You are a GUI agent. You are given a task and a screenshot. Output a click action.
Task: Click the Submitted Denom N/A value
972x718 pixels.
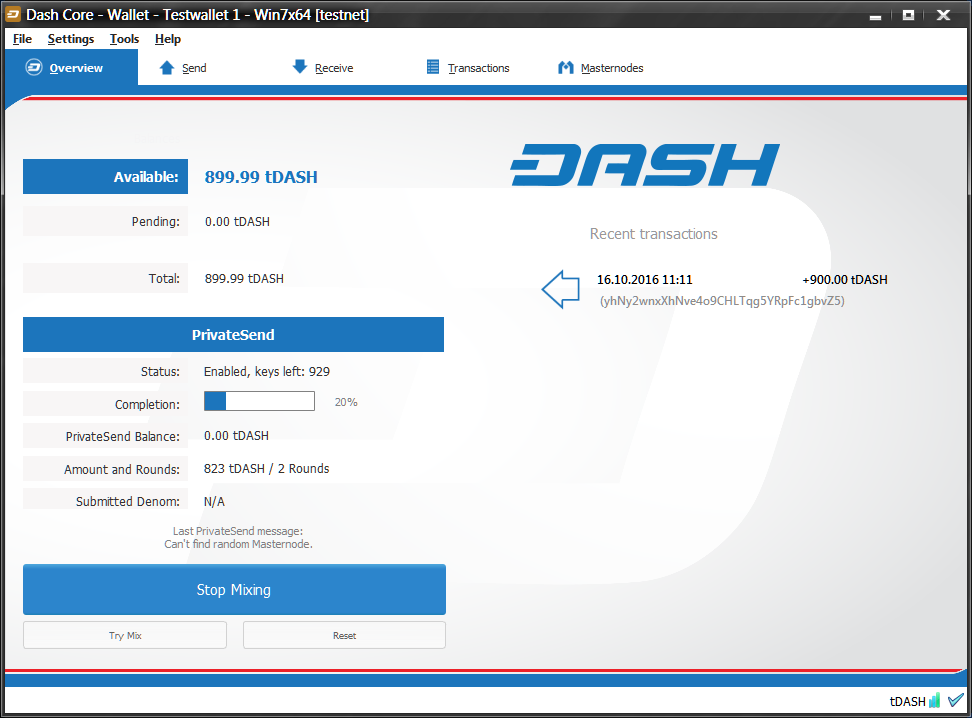point(214,502)
